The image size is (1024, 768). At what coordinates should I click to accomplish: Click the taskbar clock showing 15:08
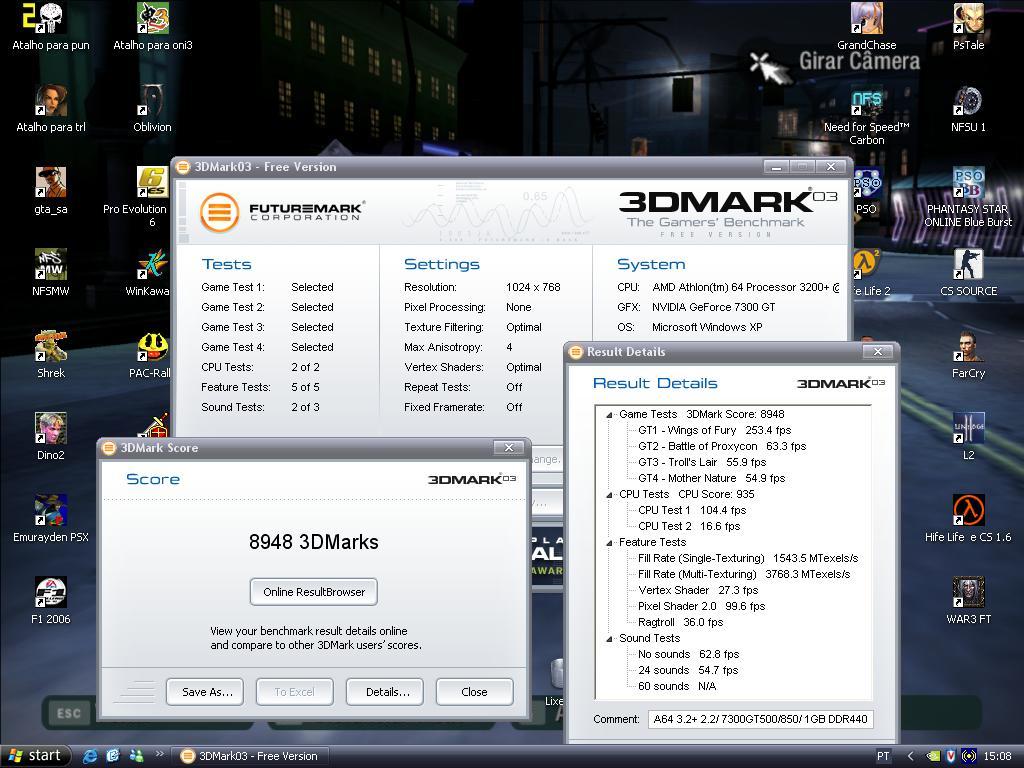(x=997, y=756)
